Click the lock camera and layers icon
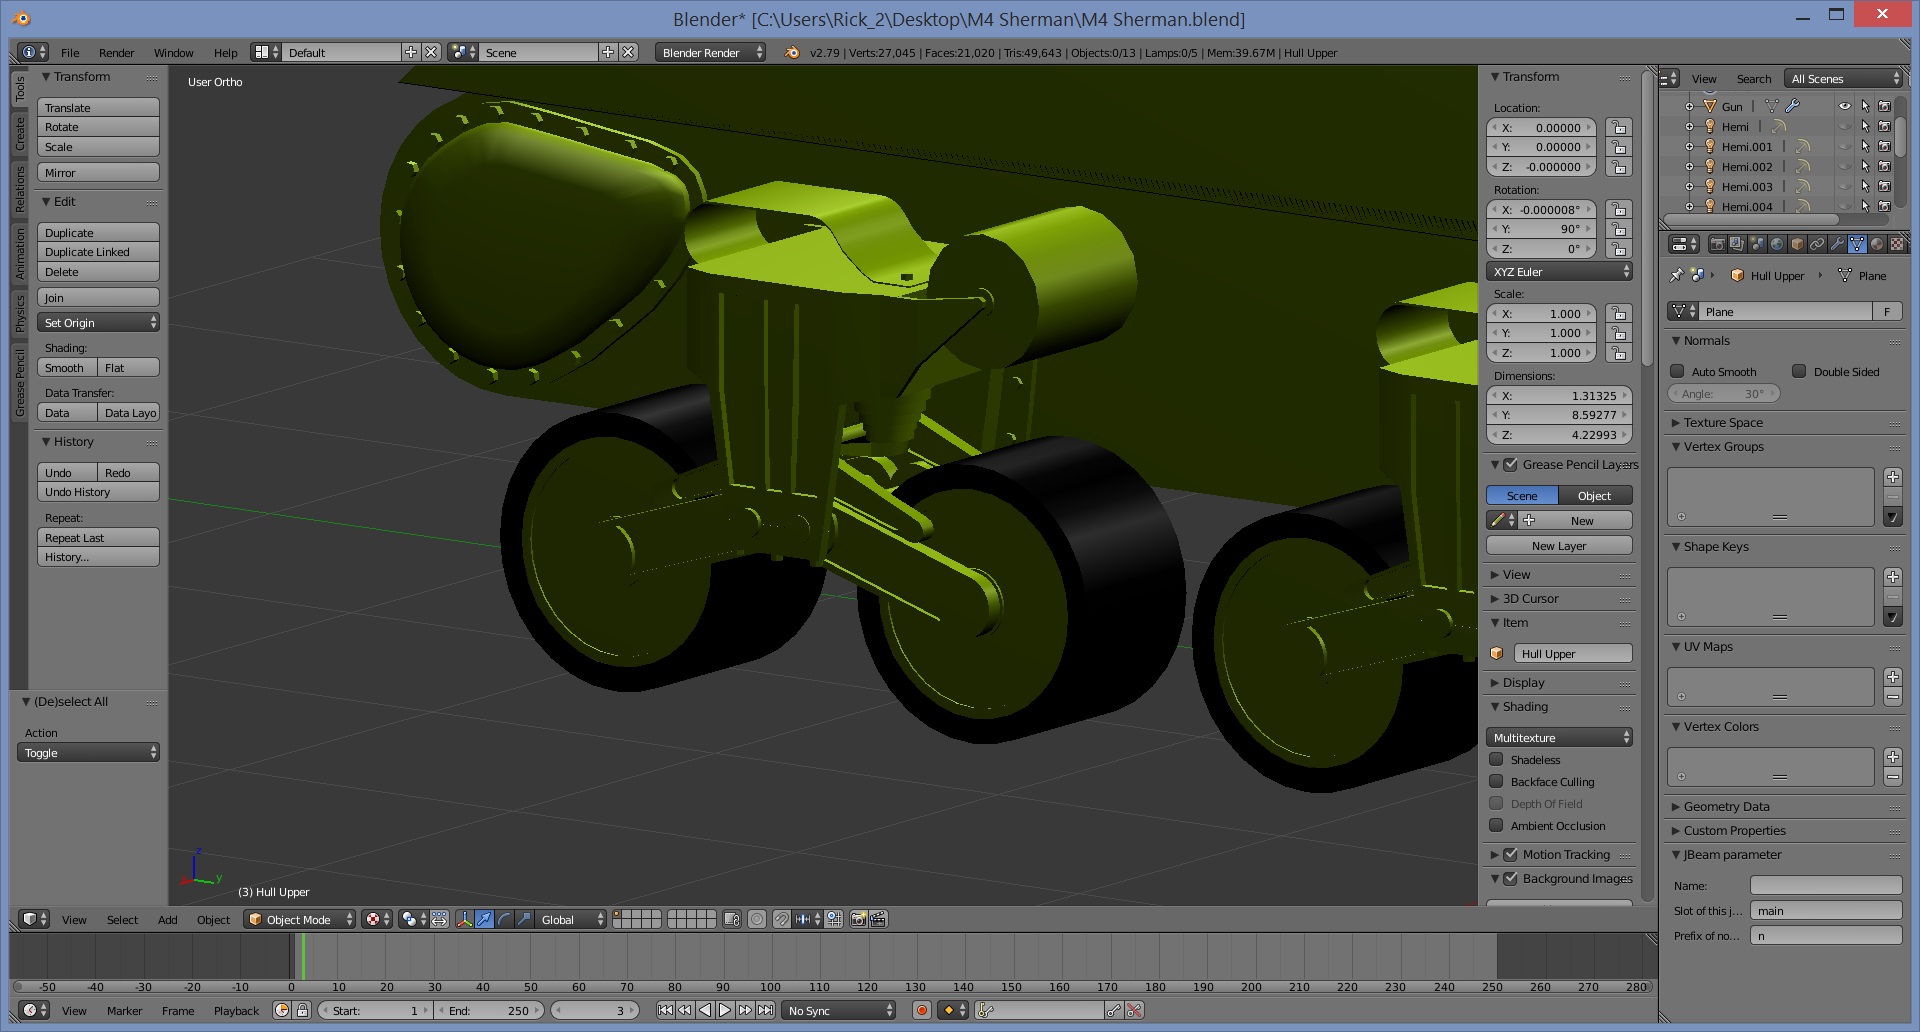This screenshot has width=1920, height=1032. pyautogui.click(x=731, y=919)
